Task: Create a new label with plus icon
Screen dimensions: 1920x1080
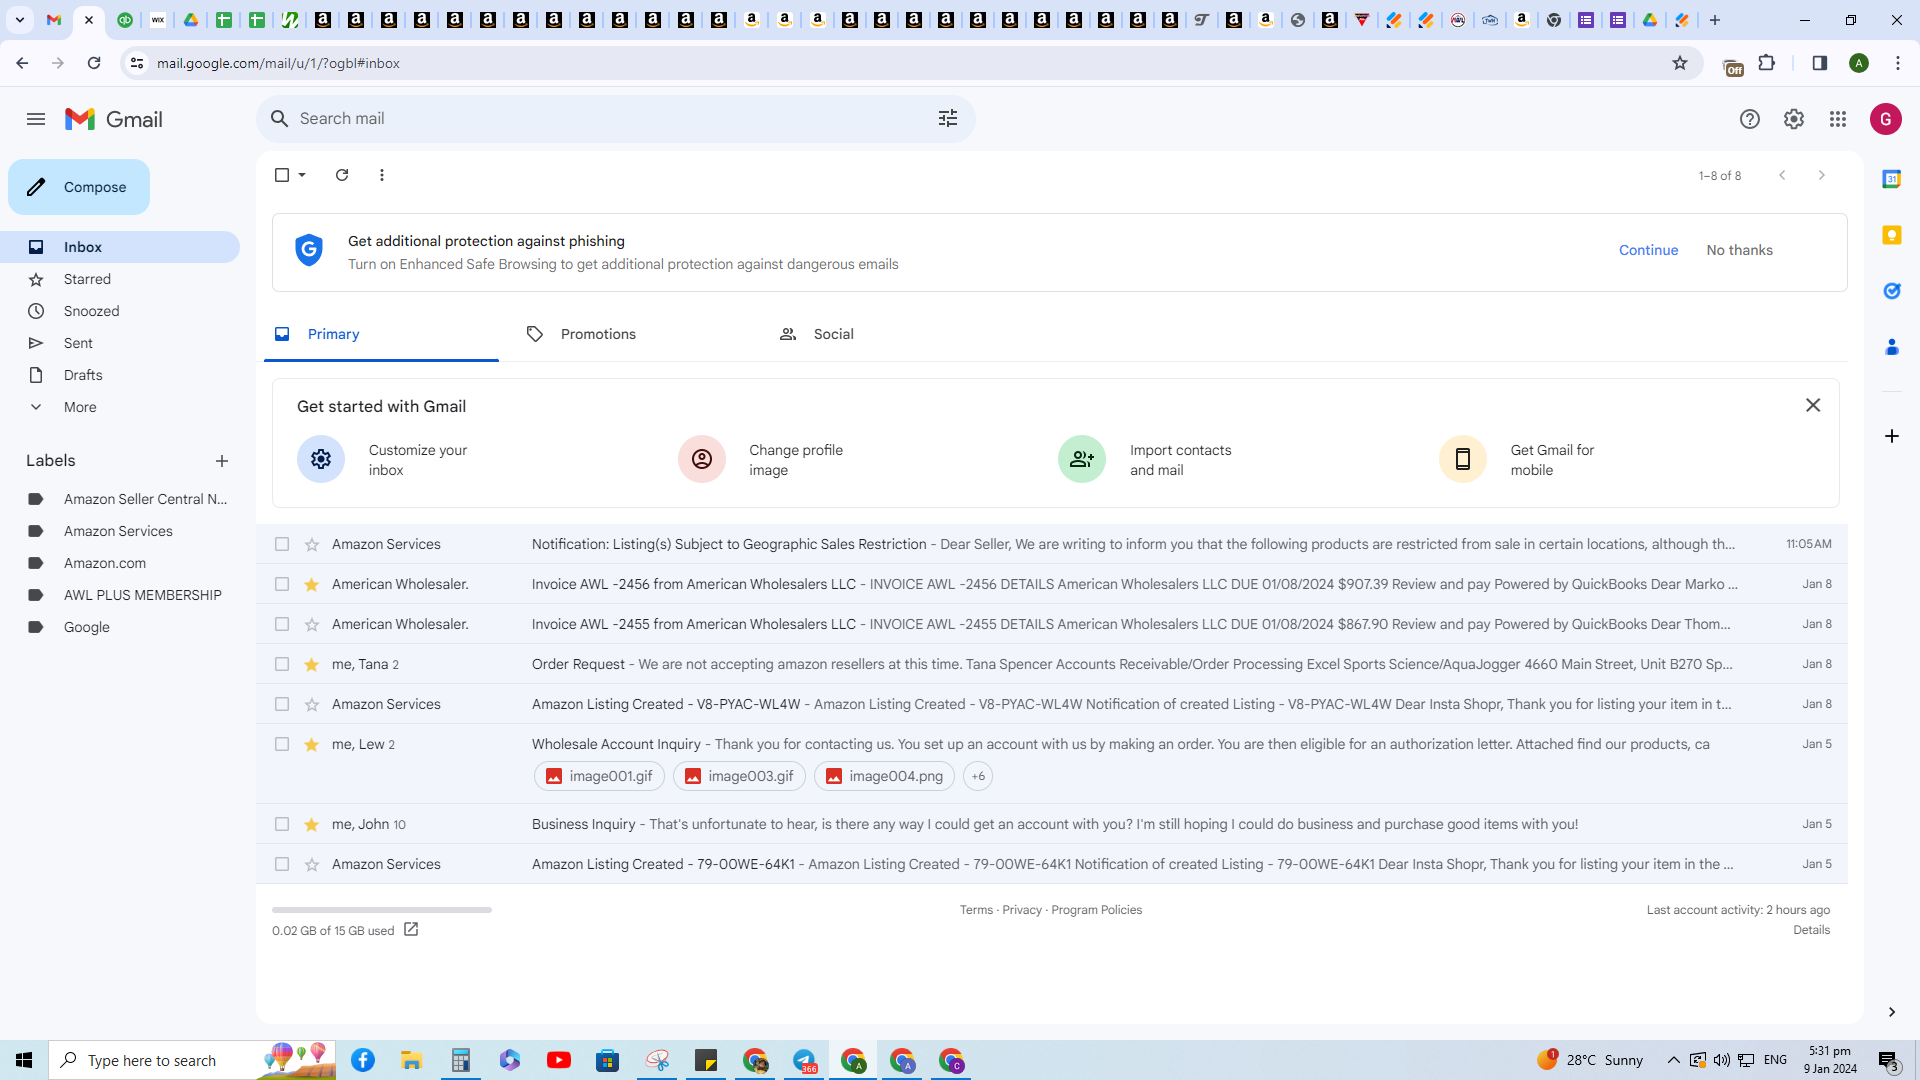Action: [222, 461]
